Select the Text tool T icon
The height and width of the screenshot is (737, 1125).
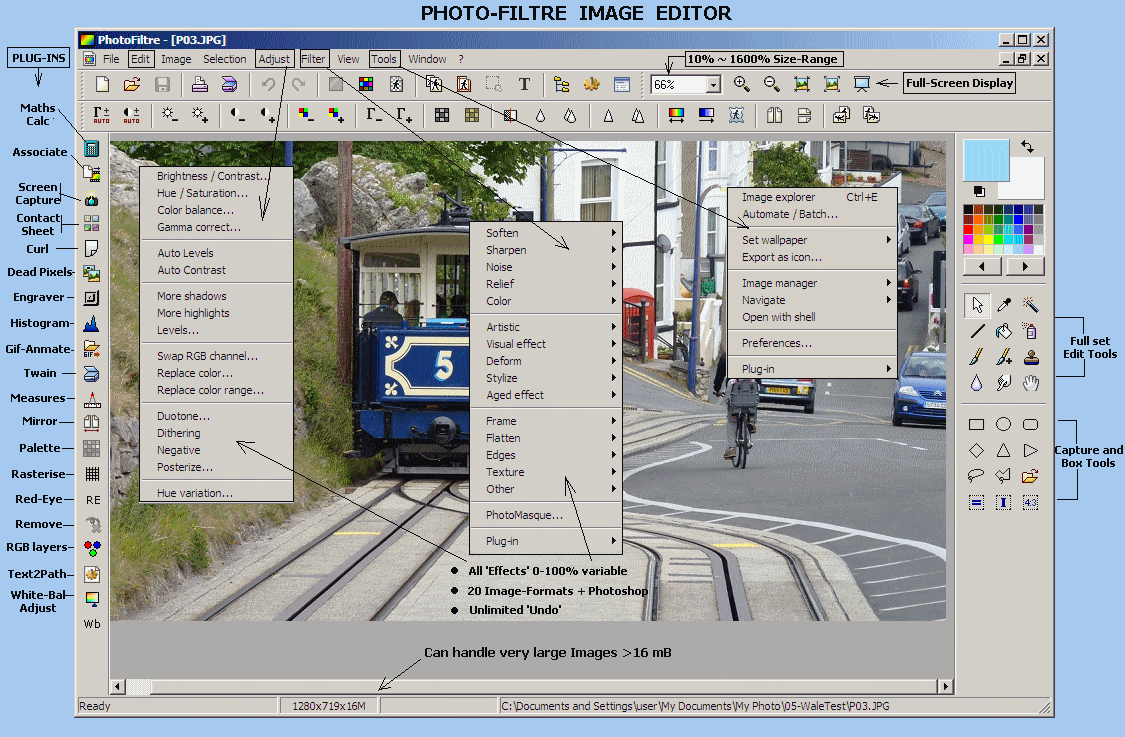(x=524, y=84)
